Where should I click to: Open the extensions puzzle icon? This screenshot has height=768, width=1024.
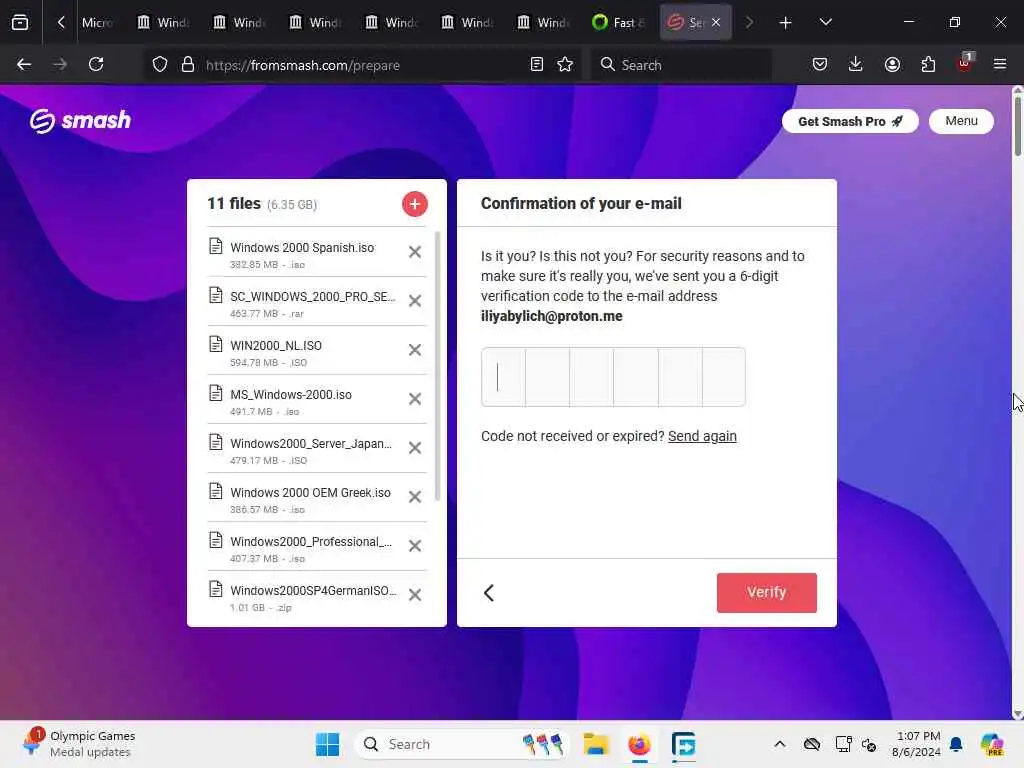point(928,65)
